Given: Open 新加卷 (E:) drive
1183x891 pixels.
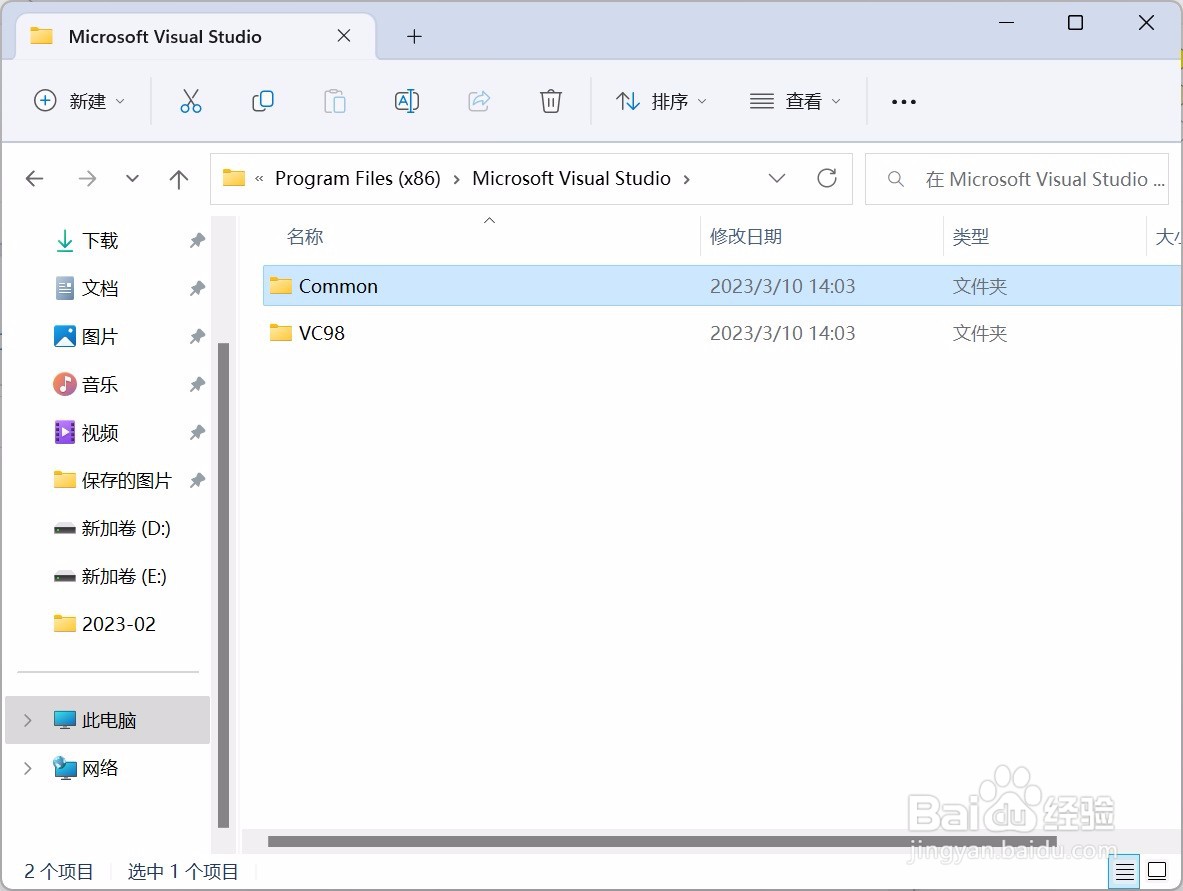Looking at the screenshot, I should [124, 576].
